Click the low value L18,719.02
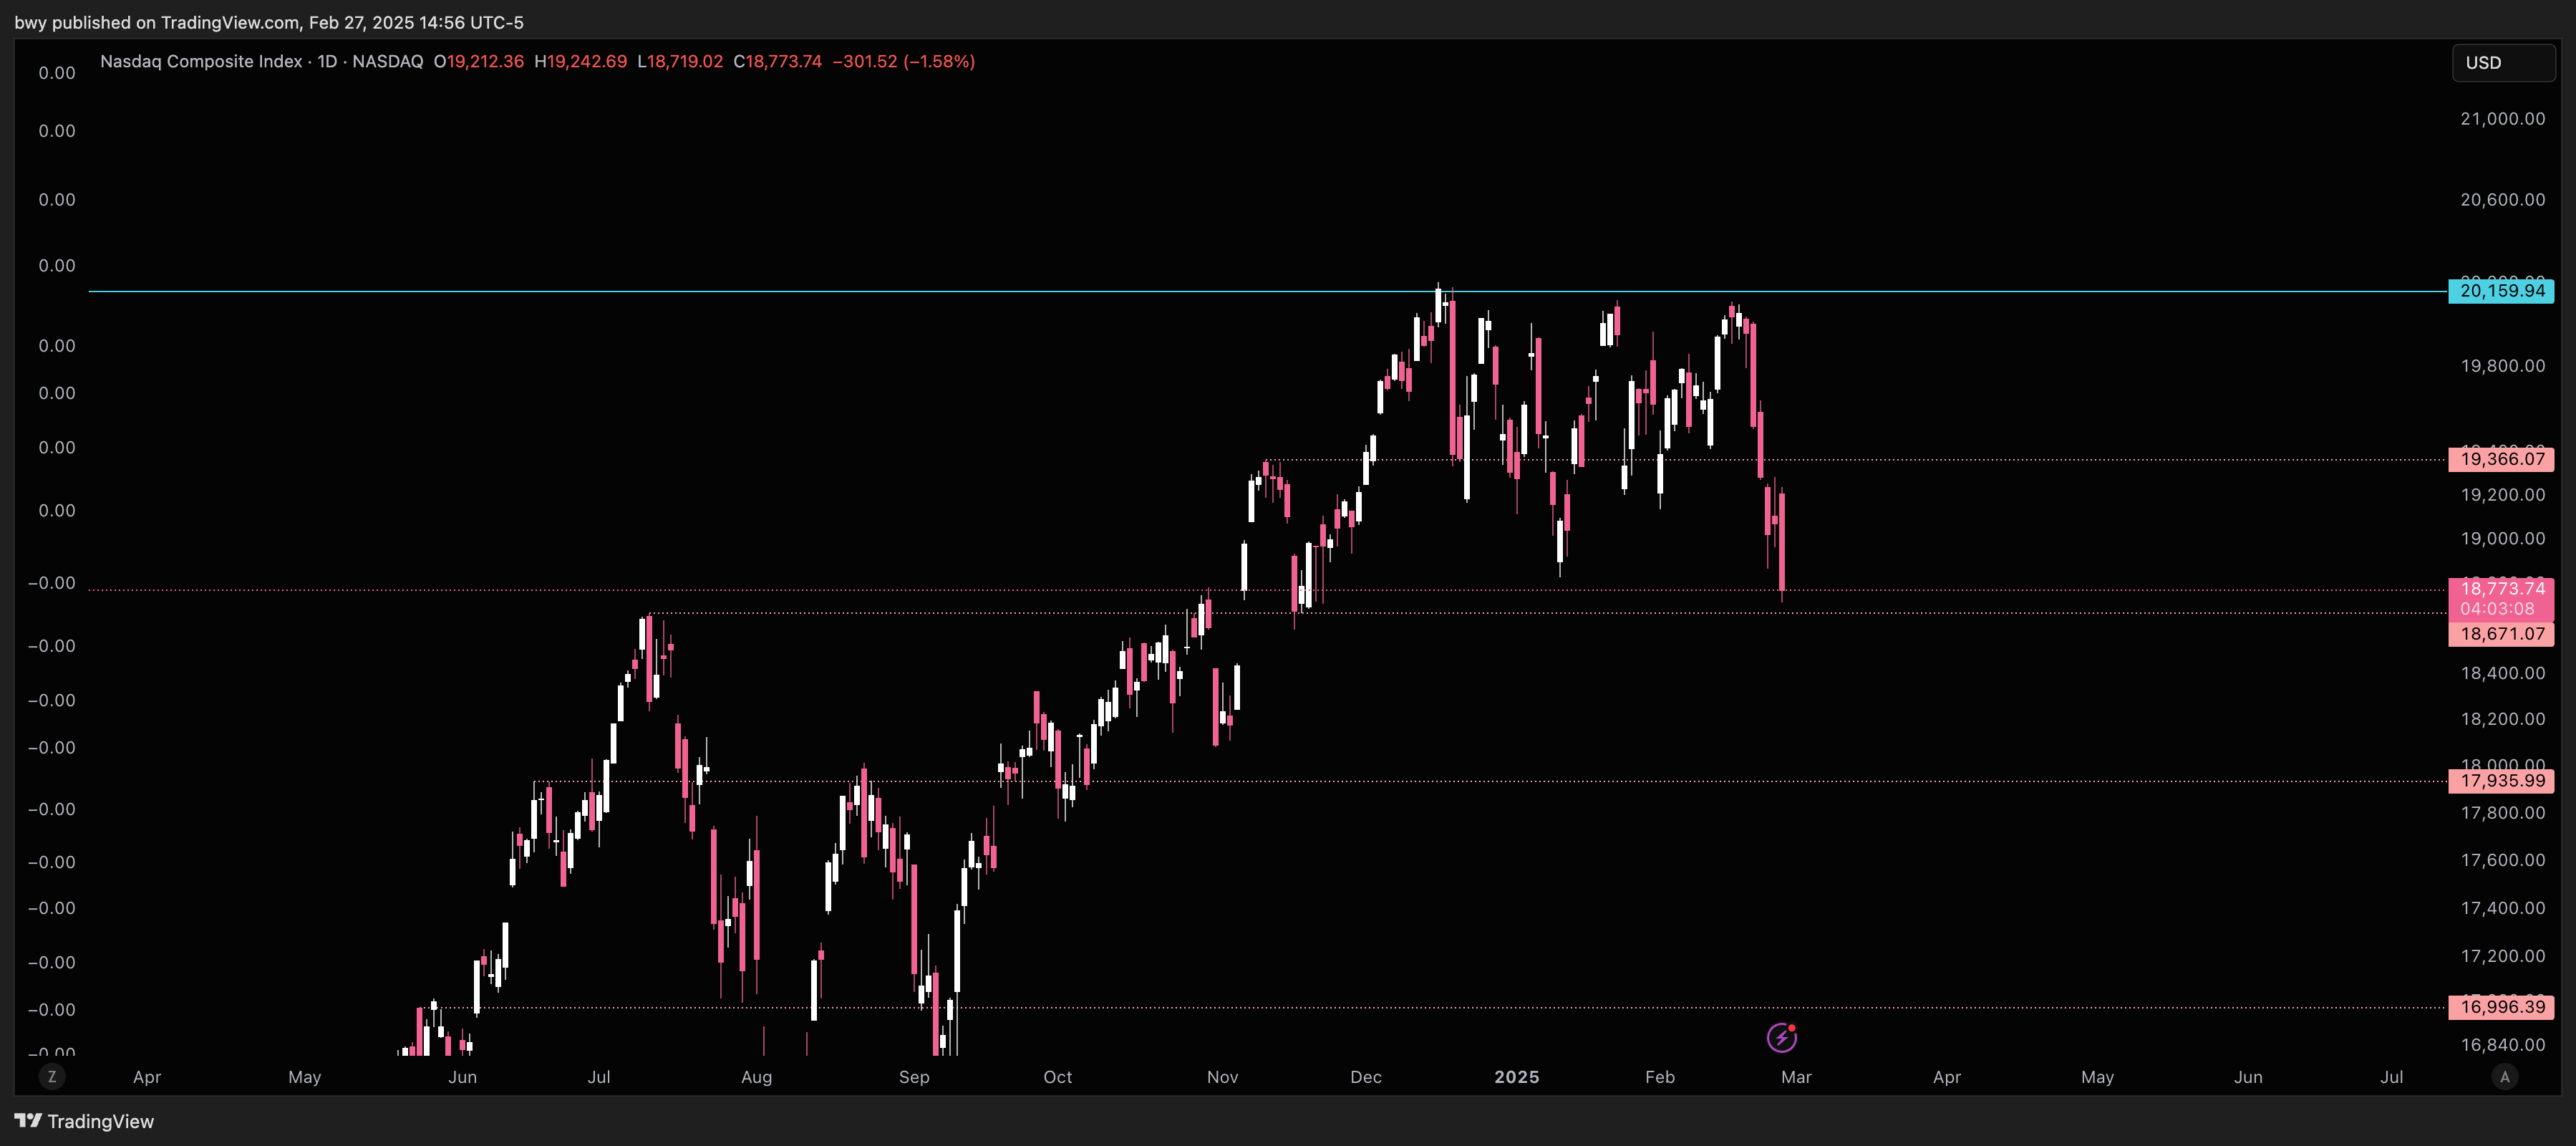The height and width of the screenshot is (1146, 2576). [x=680, y=61]
